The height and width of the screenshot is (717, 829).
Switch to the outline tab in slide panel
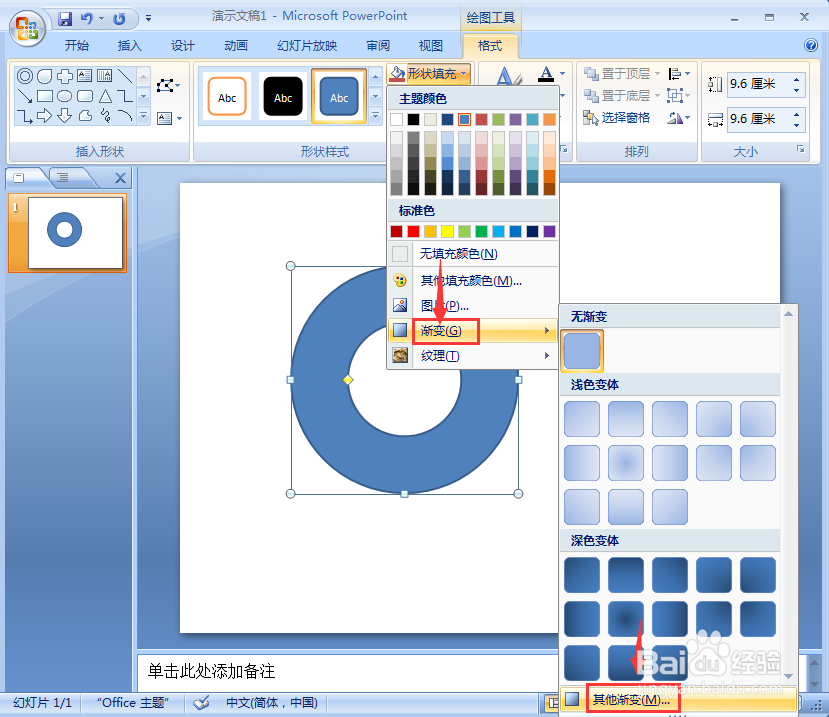(63, 178)
